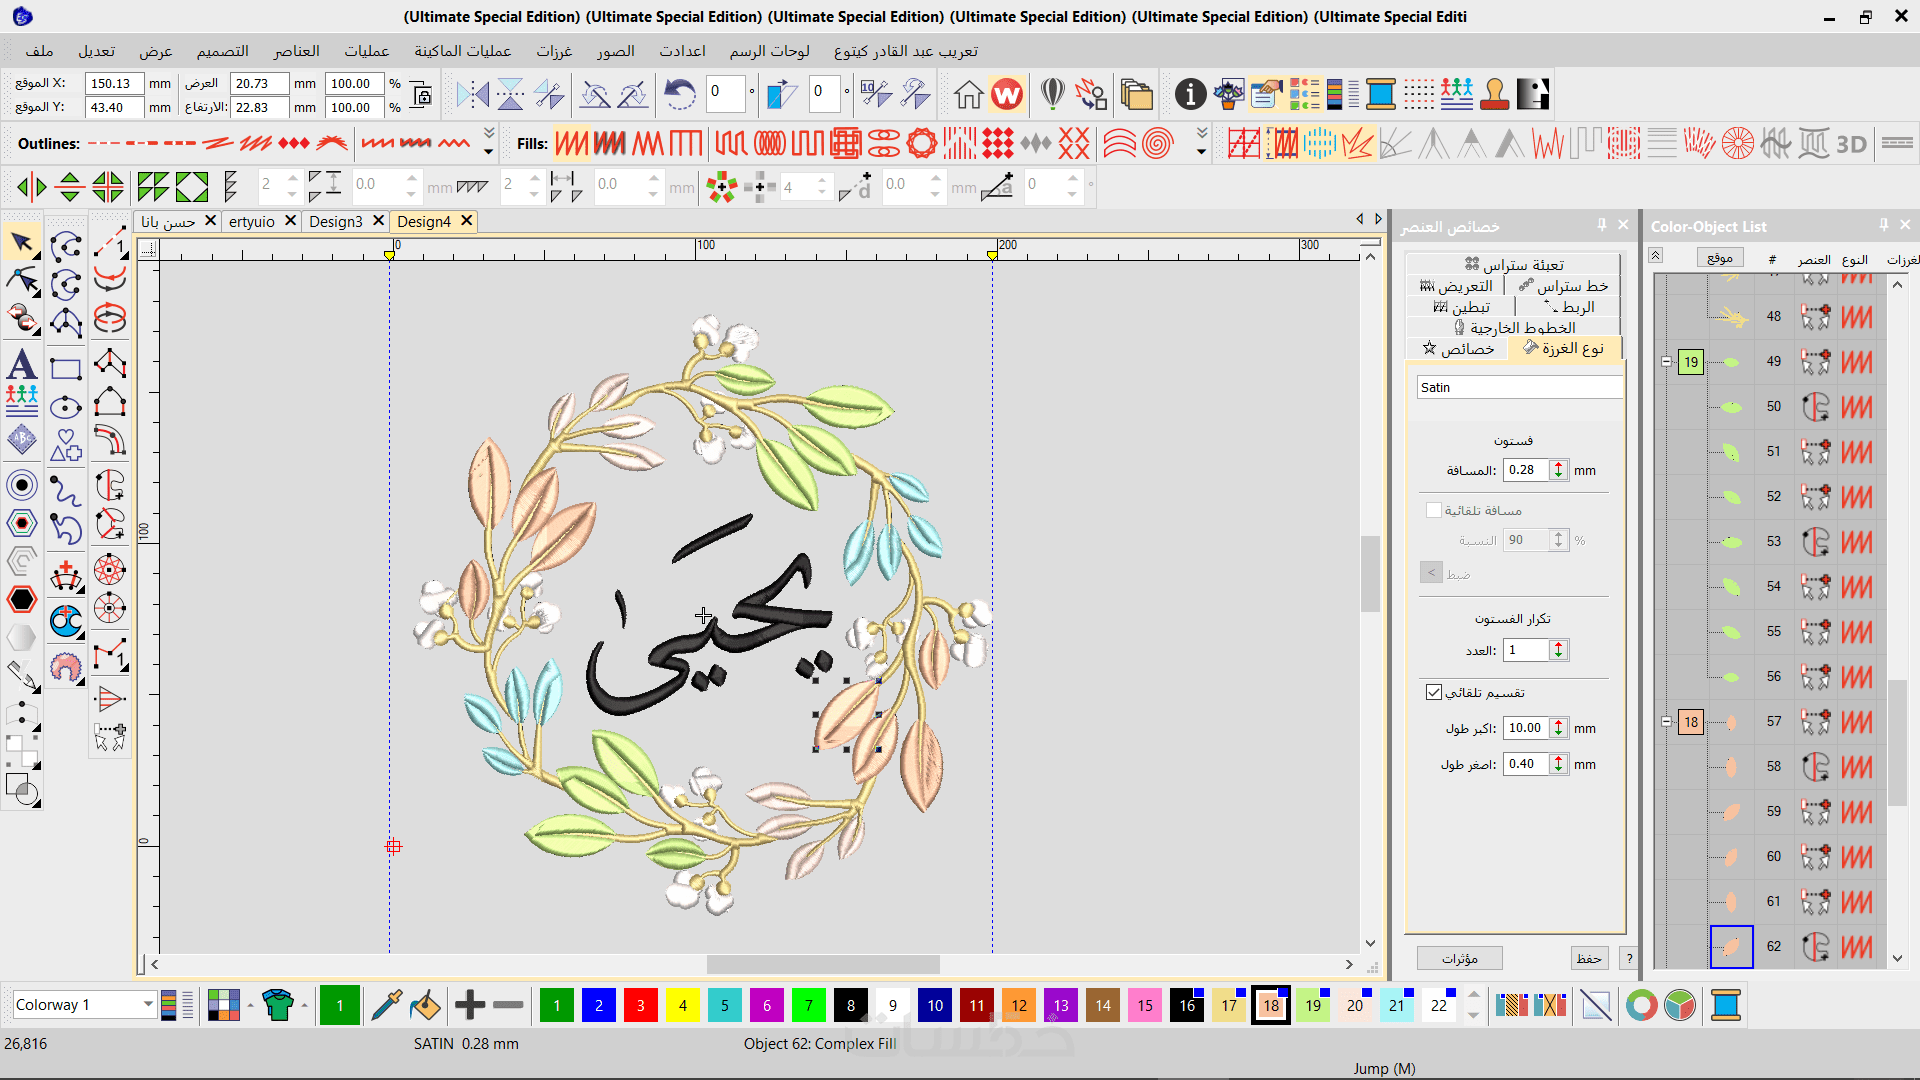Select the arrow selection tool
Image resolution: width=1920 pixels, height=1080 pixels.
click(21, 243)
